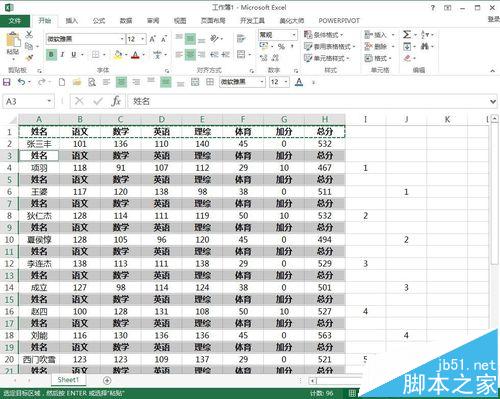Image resolution: width=500 pixels, height=399 pixels.
Task: Click the Format Painter brush icon
Action: (x=29, y=57)
